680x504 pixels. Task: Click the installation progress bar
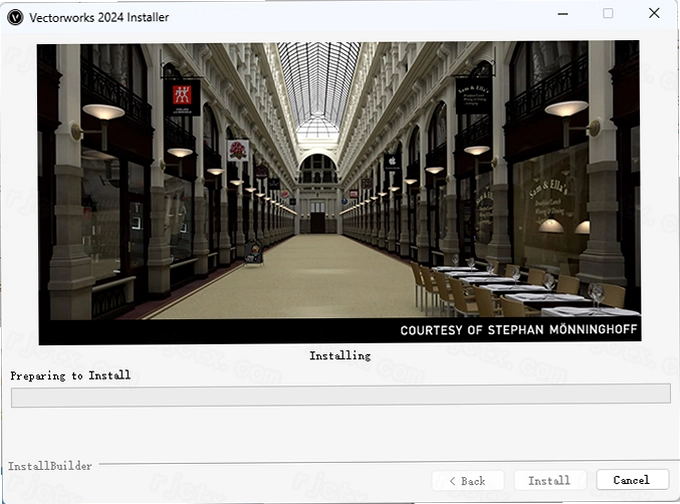(341, 395)
